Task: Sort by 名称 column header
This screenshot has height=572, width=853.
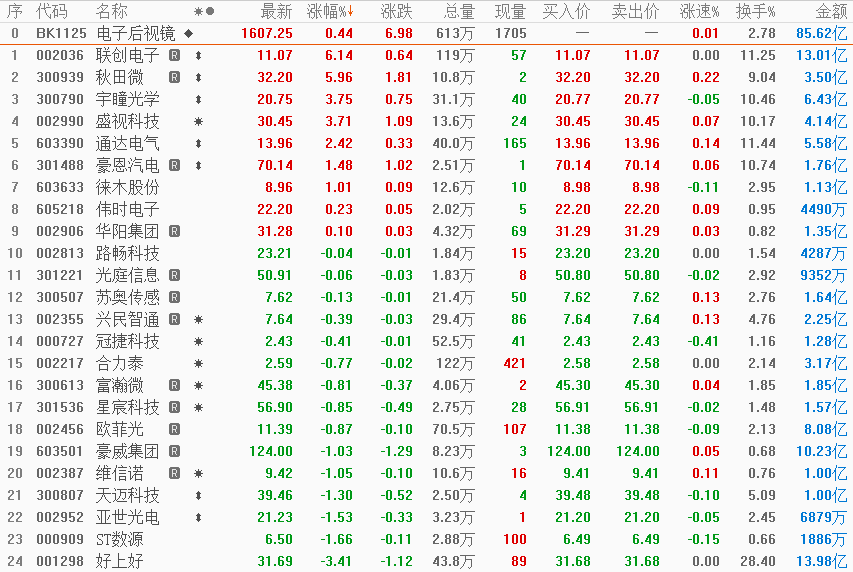Action: pos(112,11)
